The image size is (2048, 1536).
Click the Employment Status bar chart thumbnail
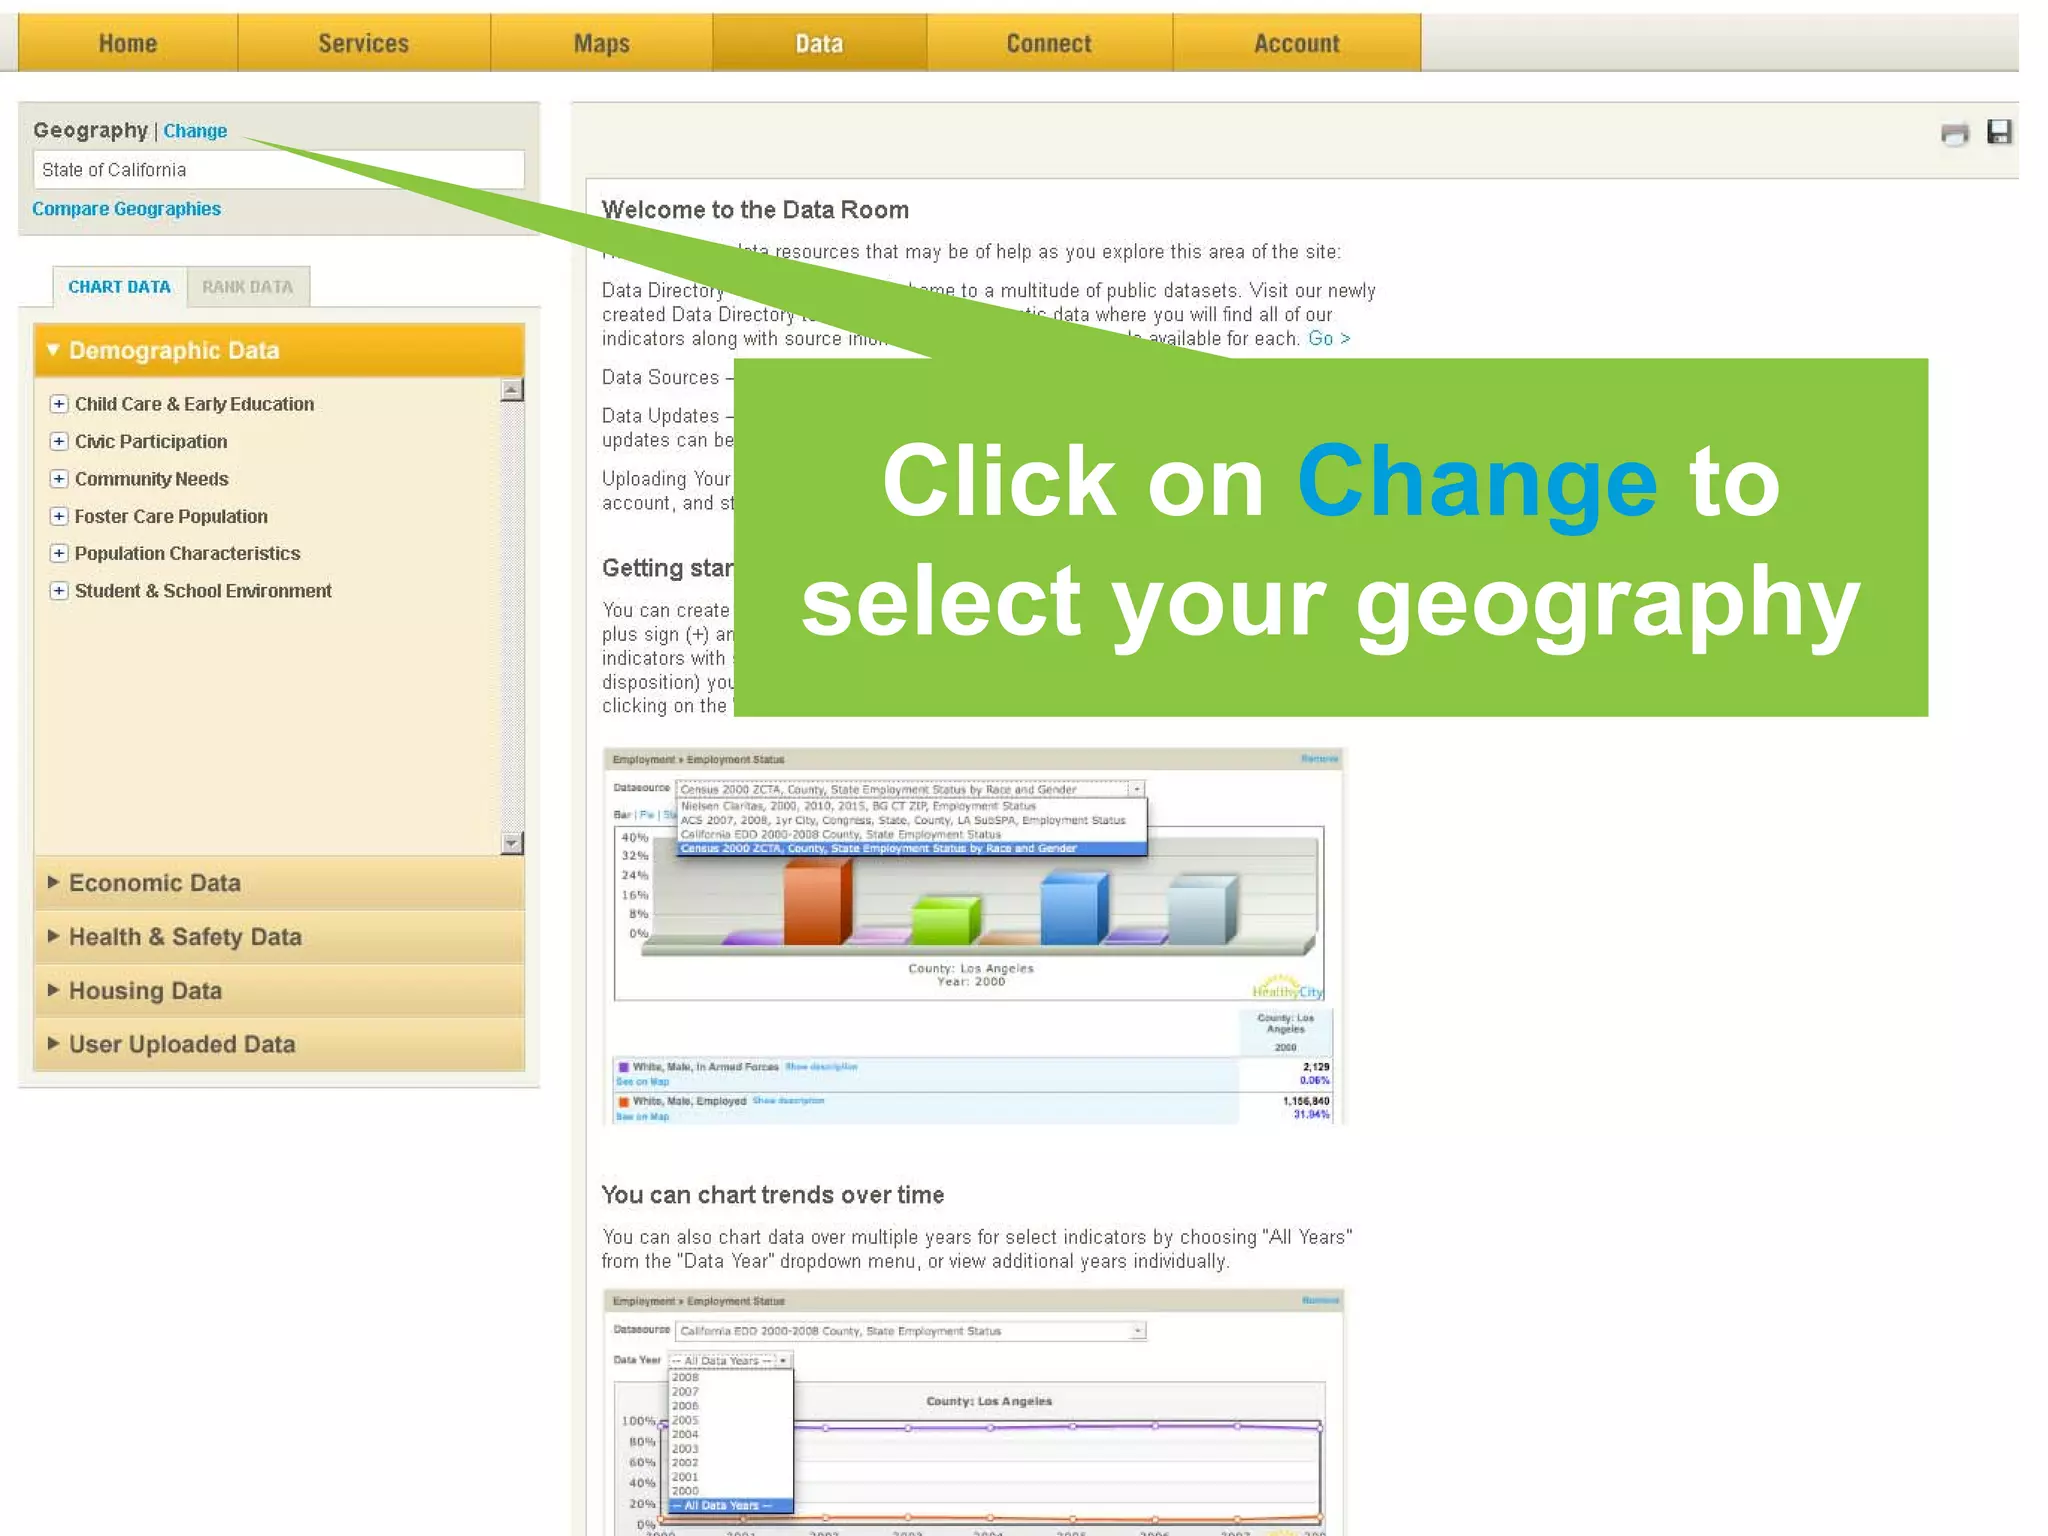tap(975, 936)
